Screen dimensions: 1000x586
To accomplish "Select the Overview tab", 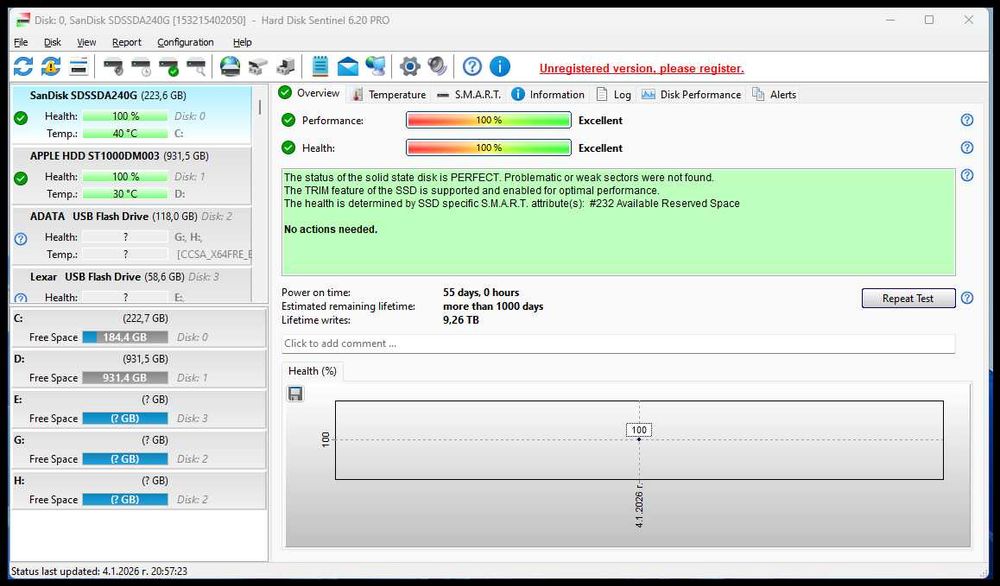I will (x=309, y=93).
